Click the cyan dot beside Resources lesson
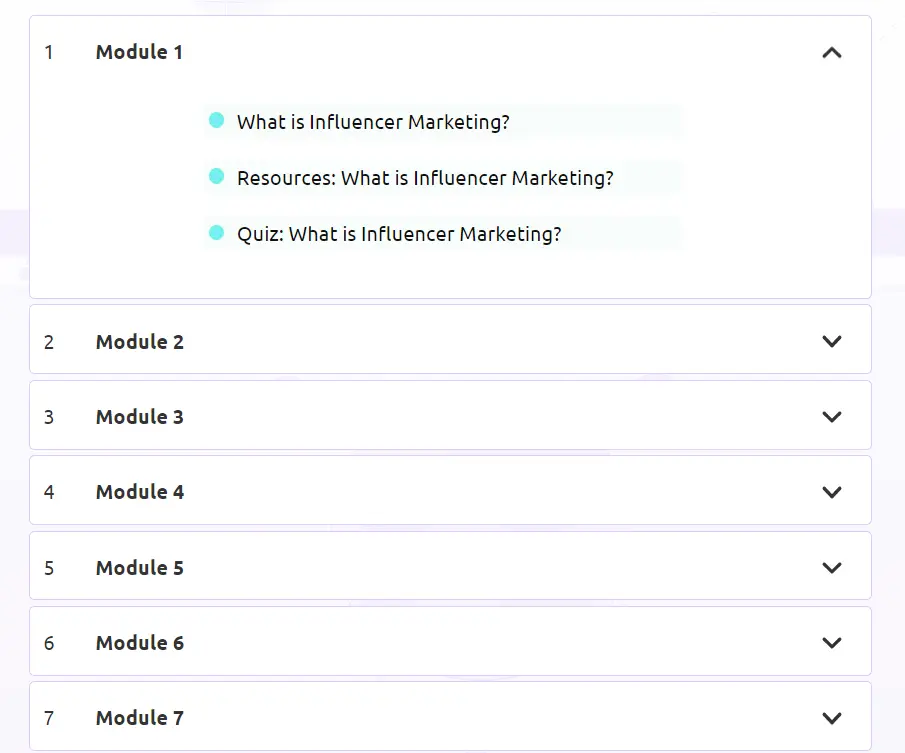This screenshot has width=905, height=753. [x=216, y=177]
